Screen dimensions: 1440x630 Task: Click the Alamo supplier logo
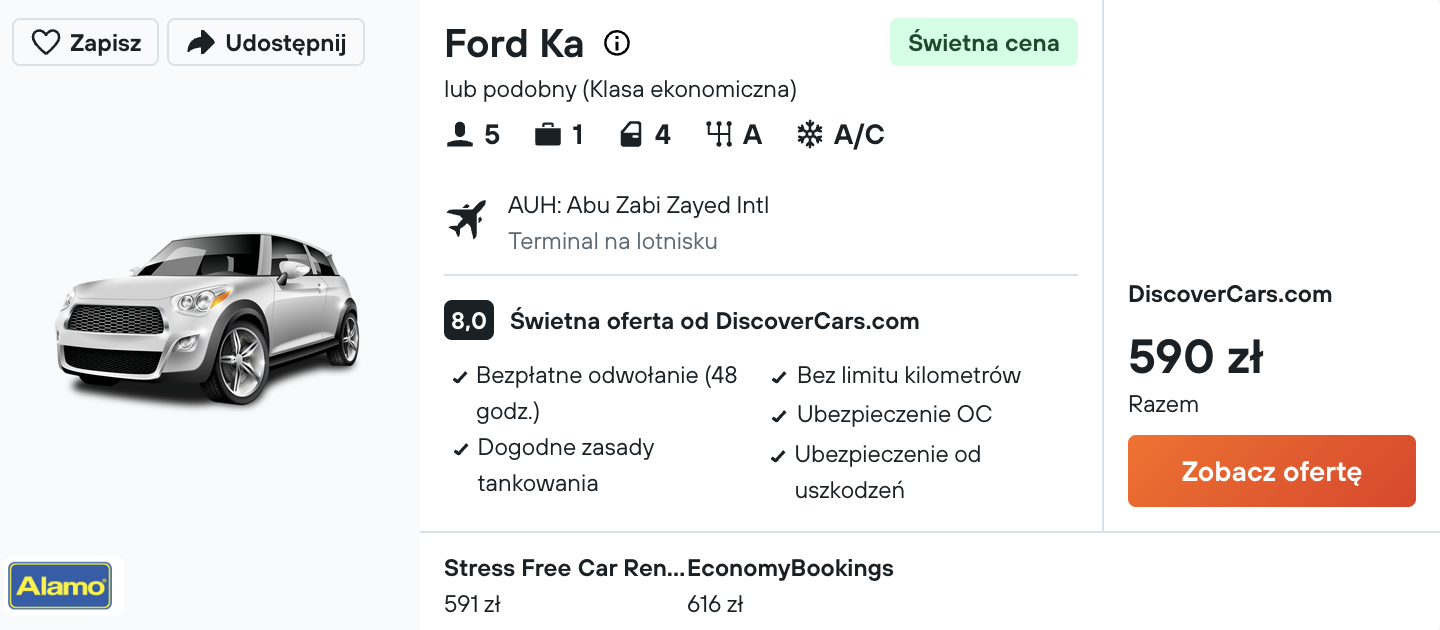(60, 586)
